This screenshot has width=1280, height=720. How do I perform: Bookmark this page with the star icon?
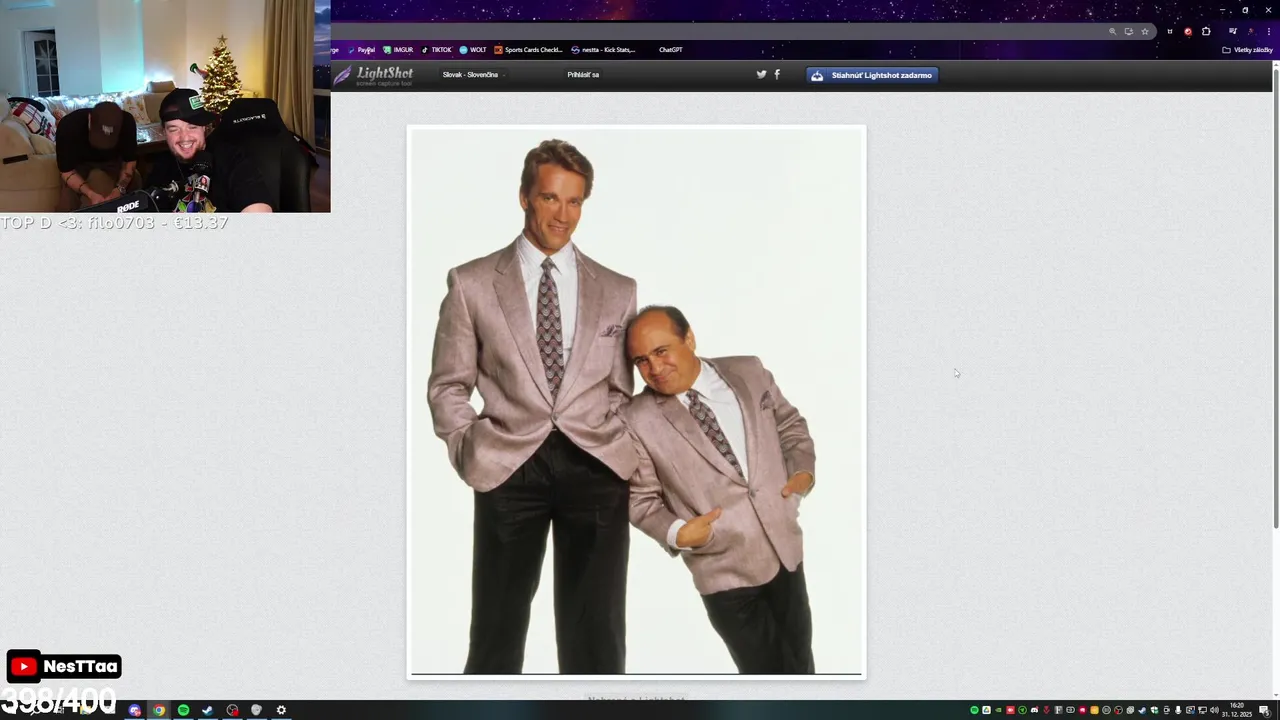(1145, 31)
